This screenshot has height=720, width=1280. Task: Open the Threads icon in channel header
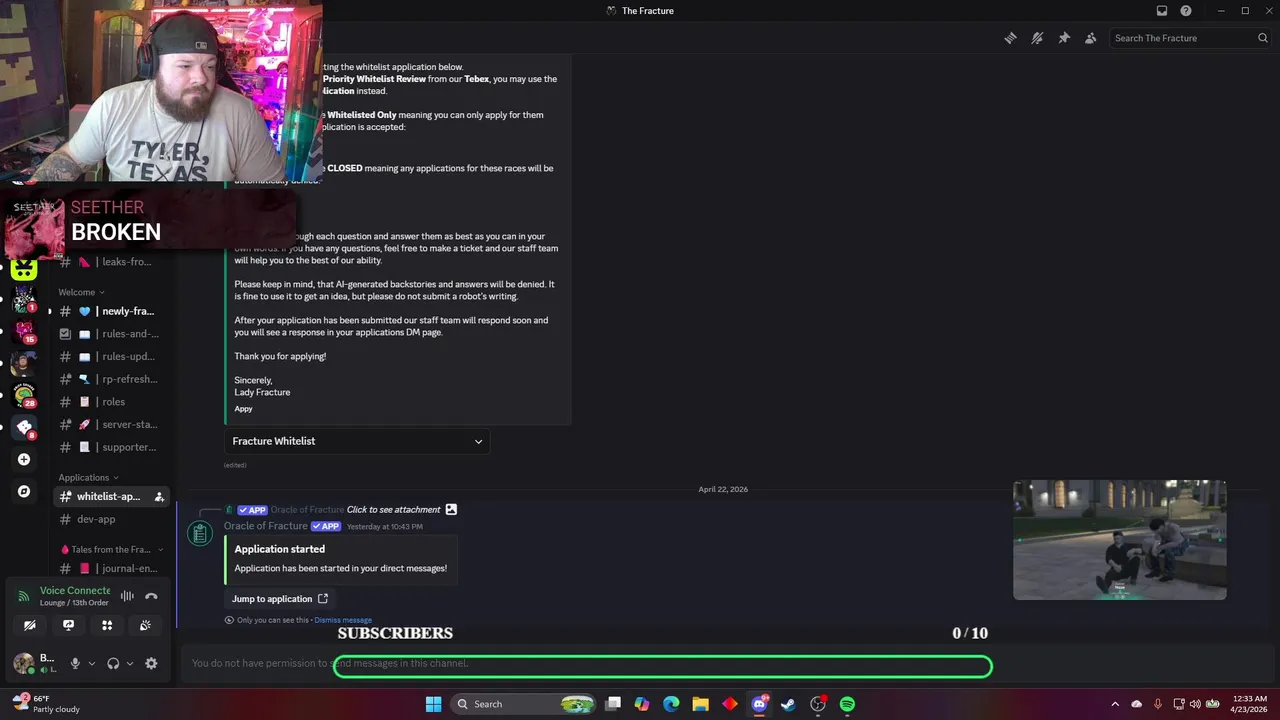tap(1010, 38)
